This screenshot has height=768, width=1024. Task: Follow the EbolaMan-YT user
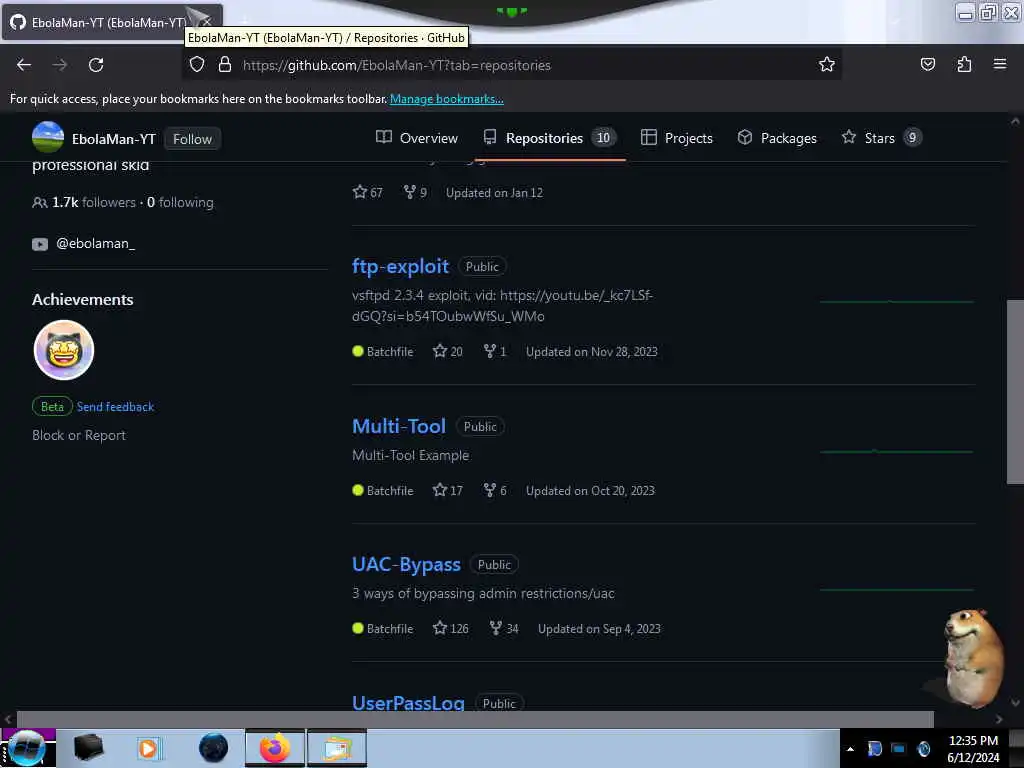tap(192, 139)
